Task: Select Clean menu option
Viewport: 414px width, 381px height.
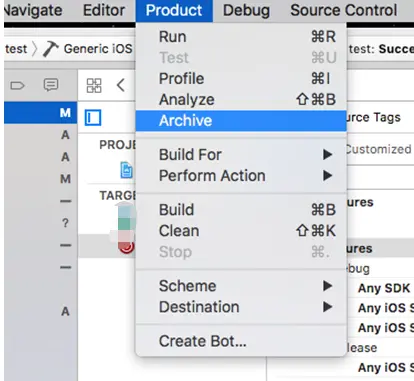Action: click(241, 231)
